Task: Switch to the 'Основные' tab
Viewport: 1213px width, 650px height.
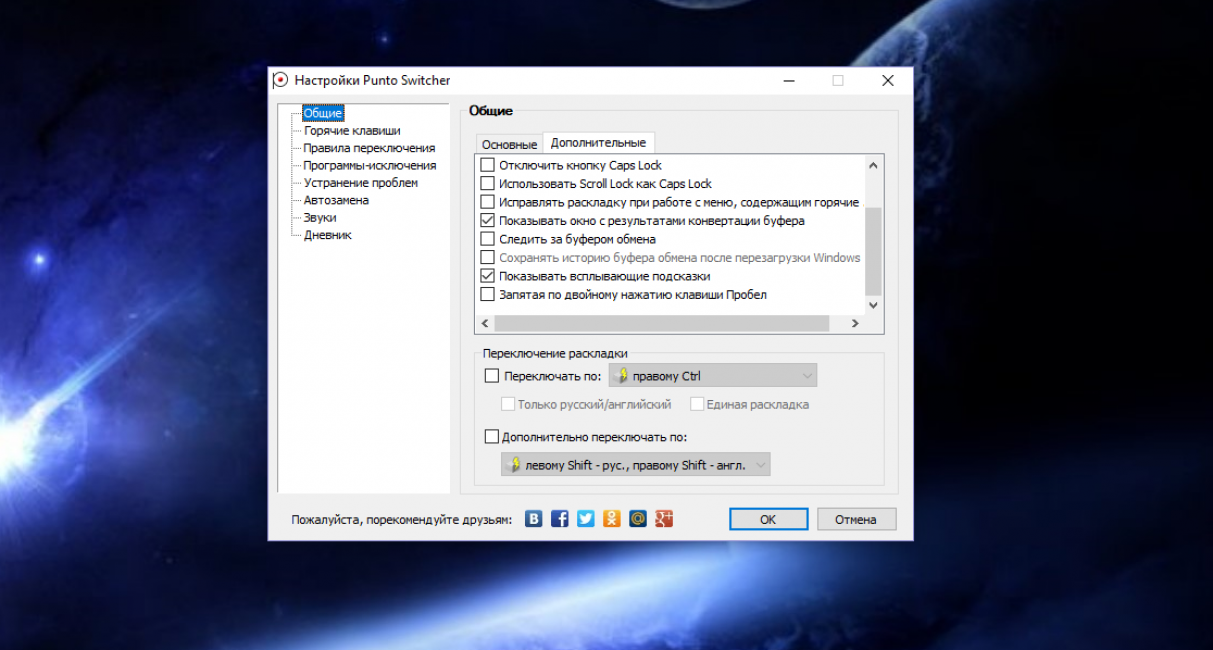Action: [509, 145]
